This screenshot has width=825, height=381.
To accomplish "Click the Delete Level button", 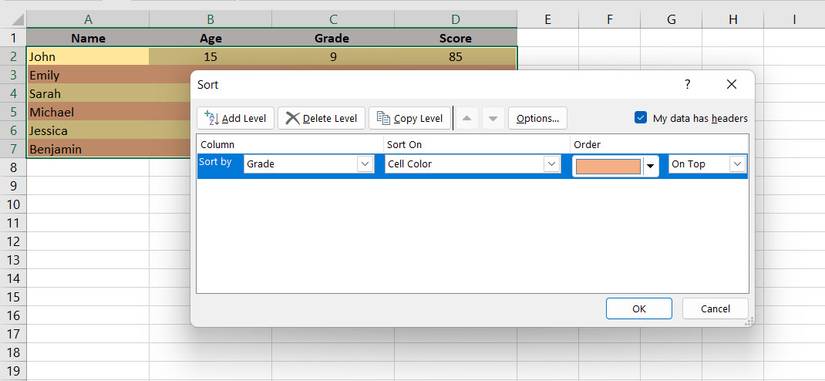I will click(x=321, y=118).
